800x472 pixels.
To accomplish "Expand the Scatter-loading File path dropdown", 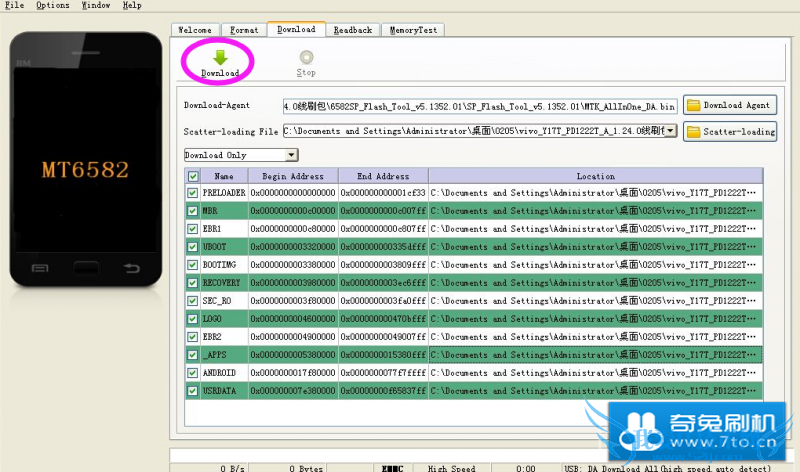I will coord(671,131).
